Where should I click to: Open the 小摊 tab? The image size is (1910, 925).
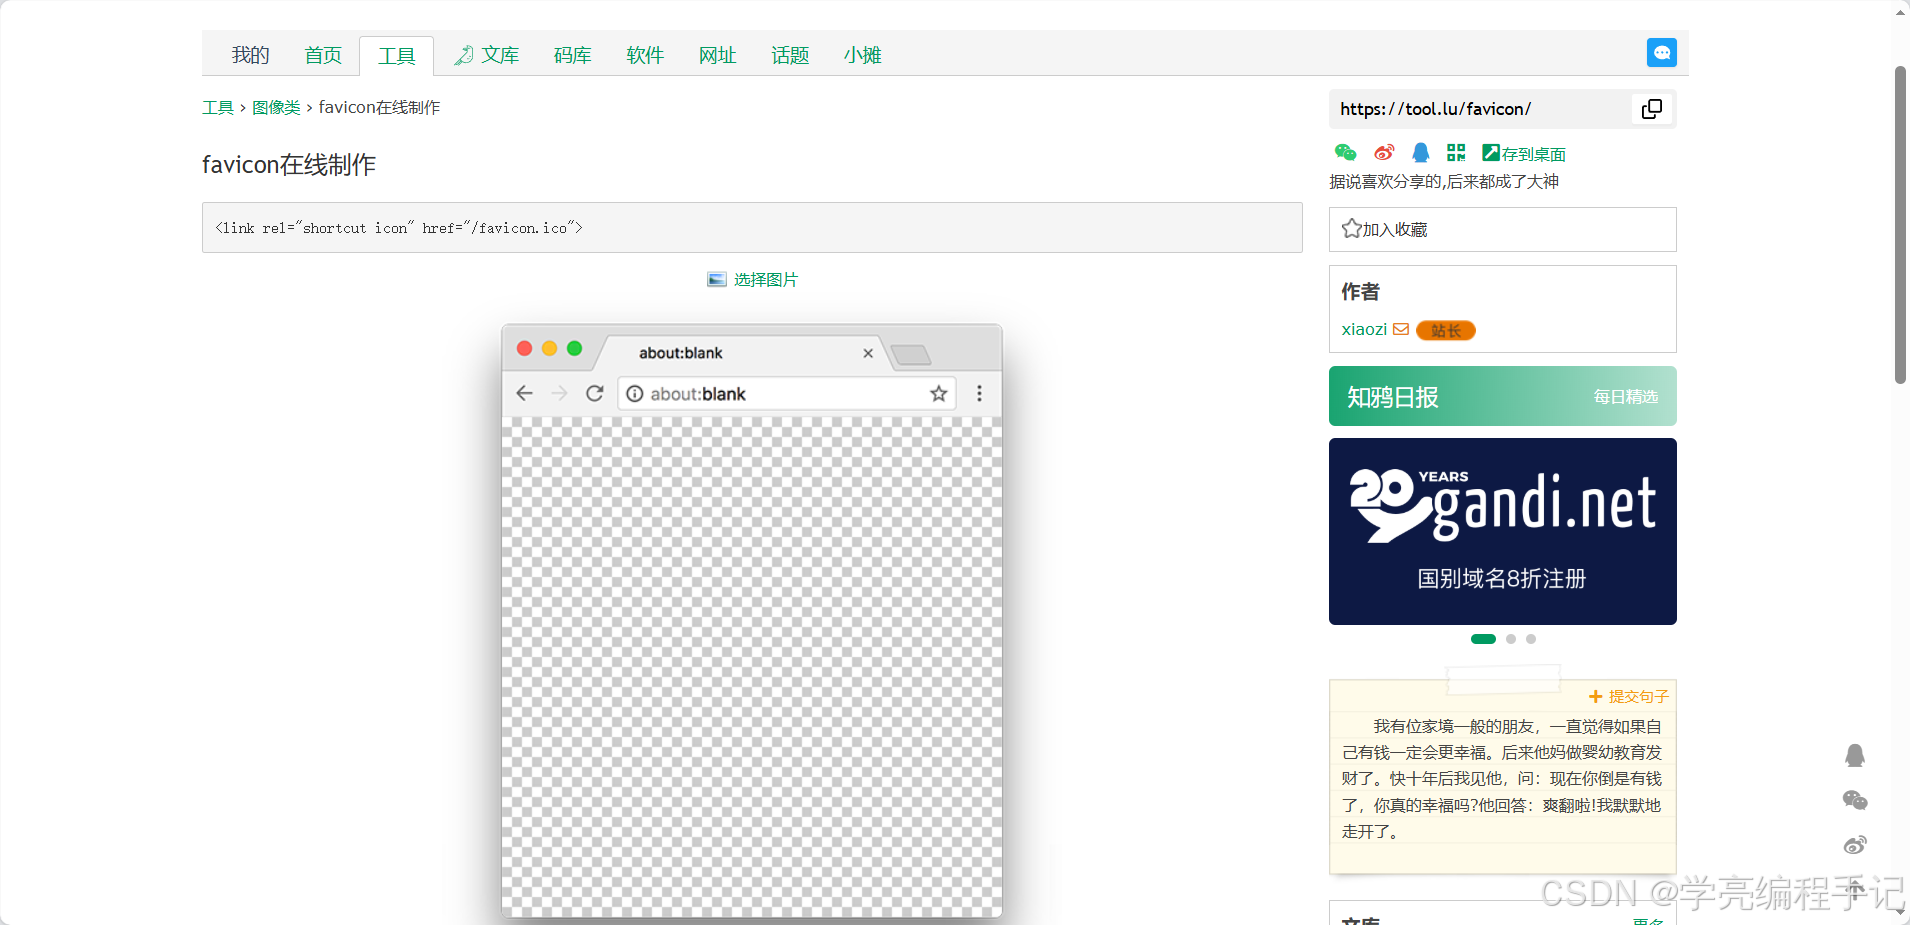point(862,55)
